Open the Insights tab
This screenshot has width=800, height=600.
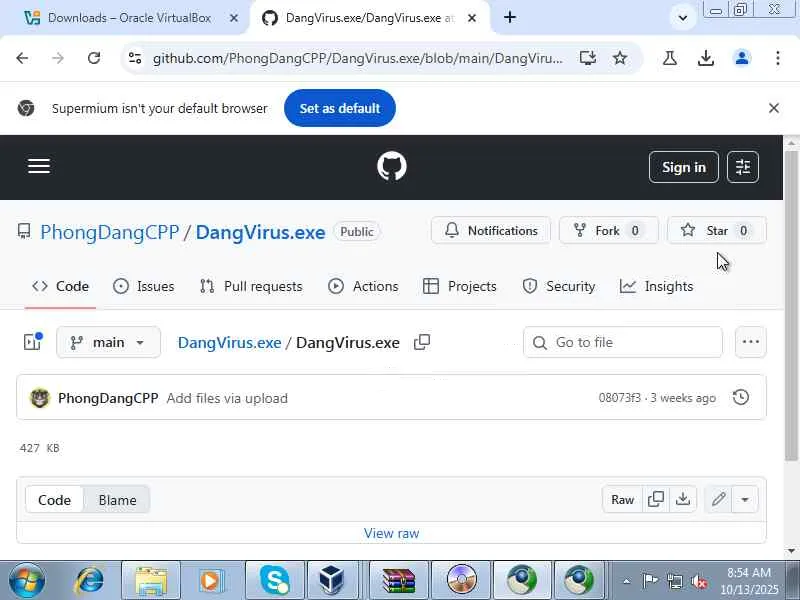656,286
